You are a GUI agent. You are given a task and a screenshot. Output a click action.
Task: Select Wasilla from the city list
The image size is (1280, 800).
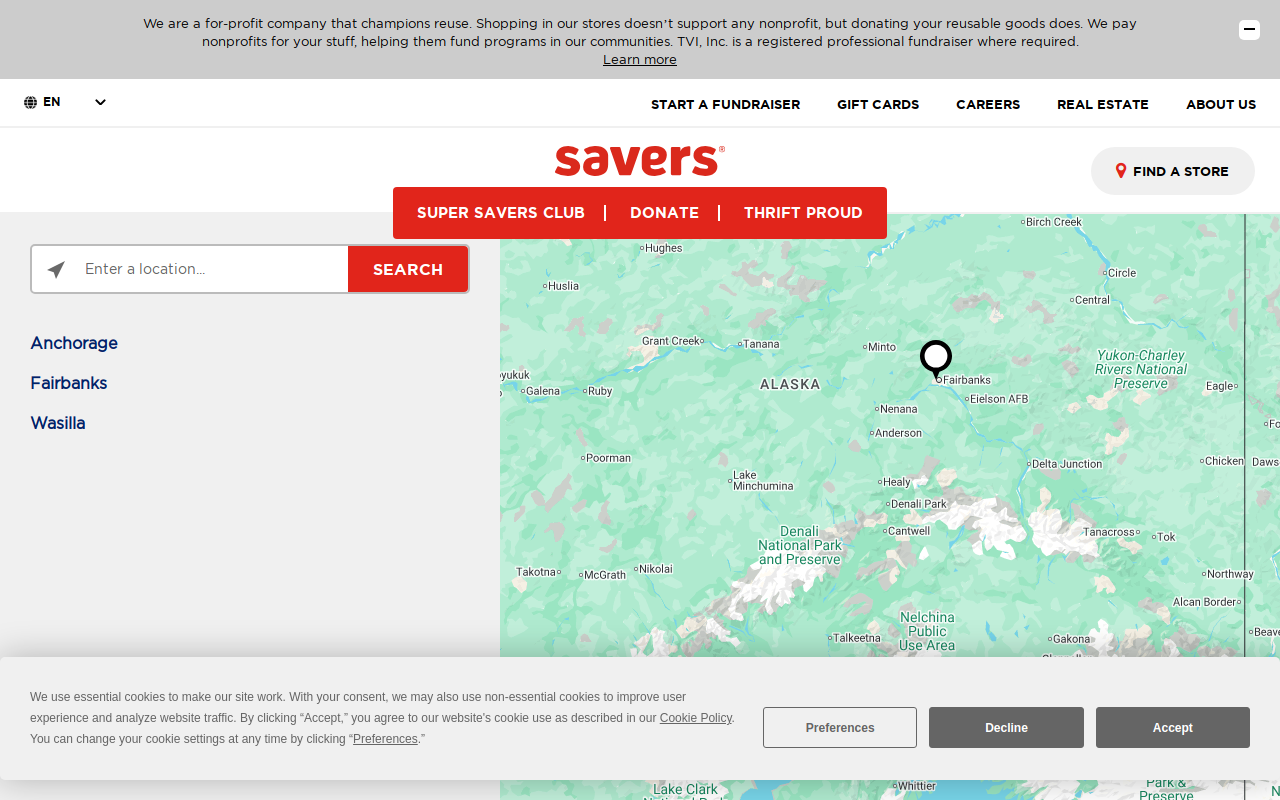pos(58,423)
